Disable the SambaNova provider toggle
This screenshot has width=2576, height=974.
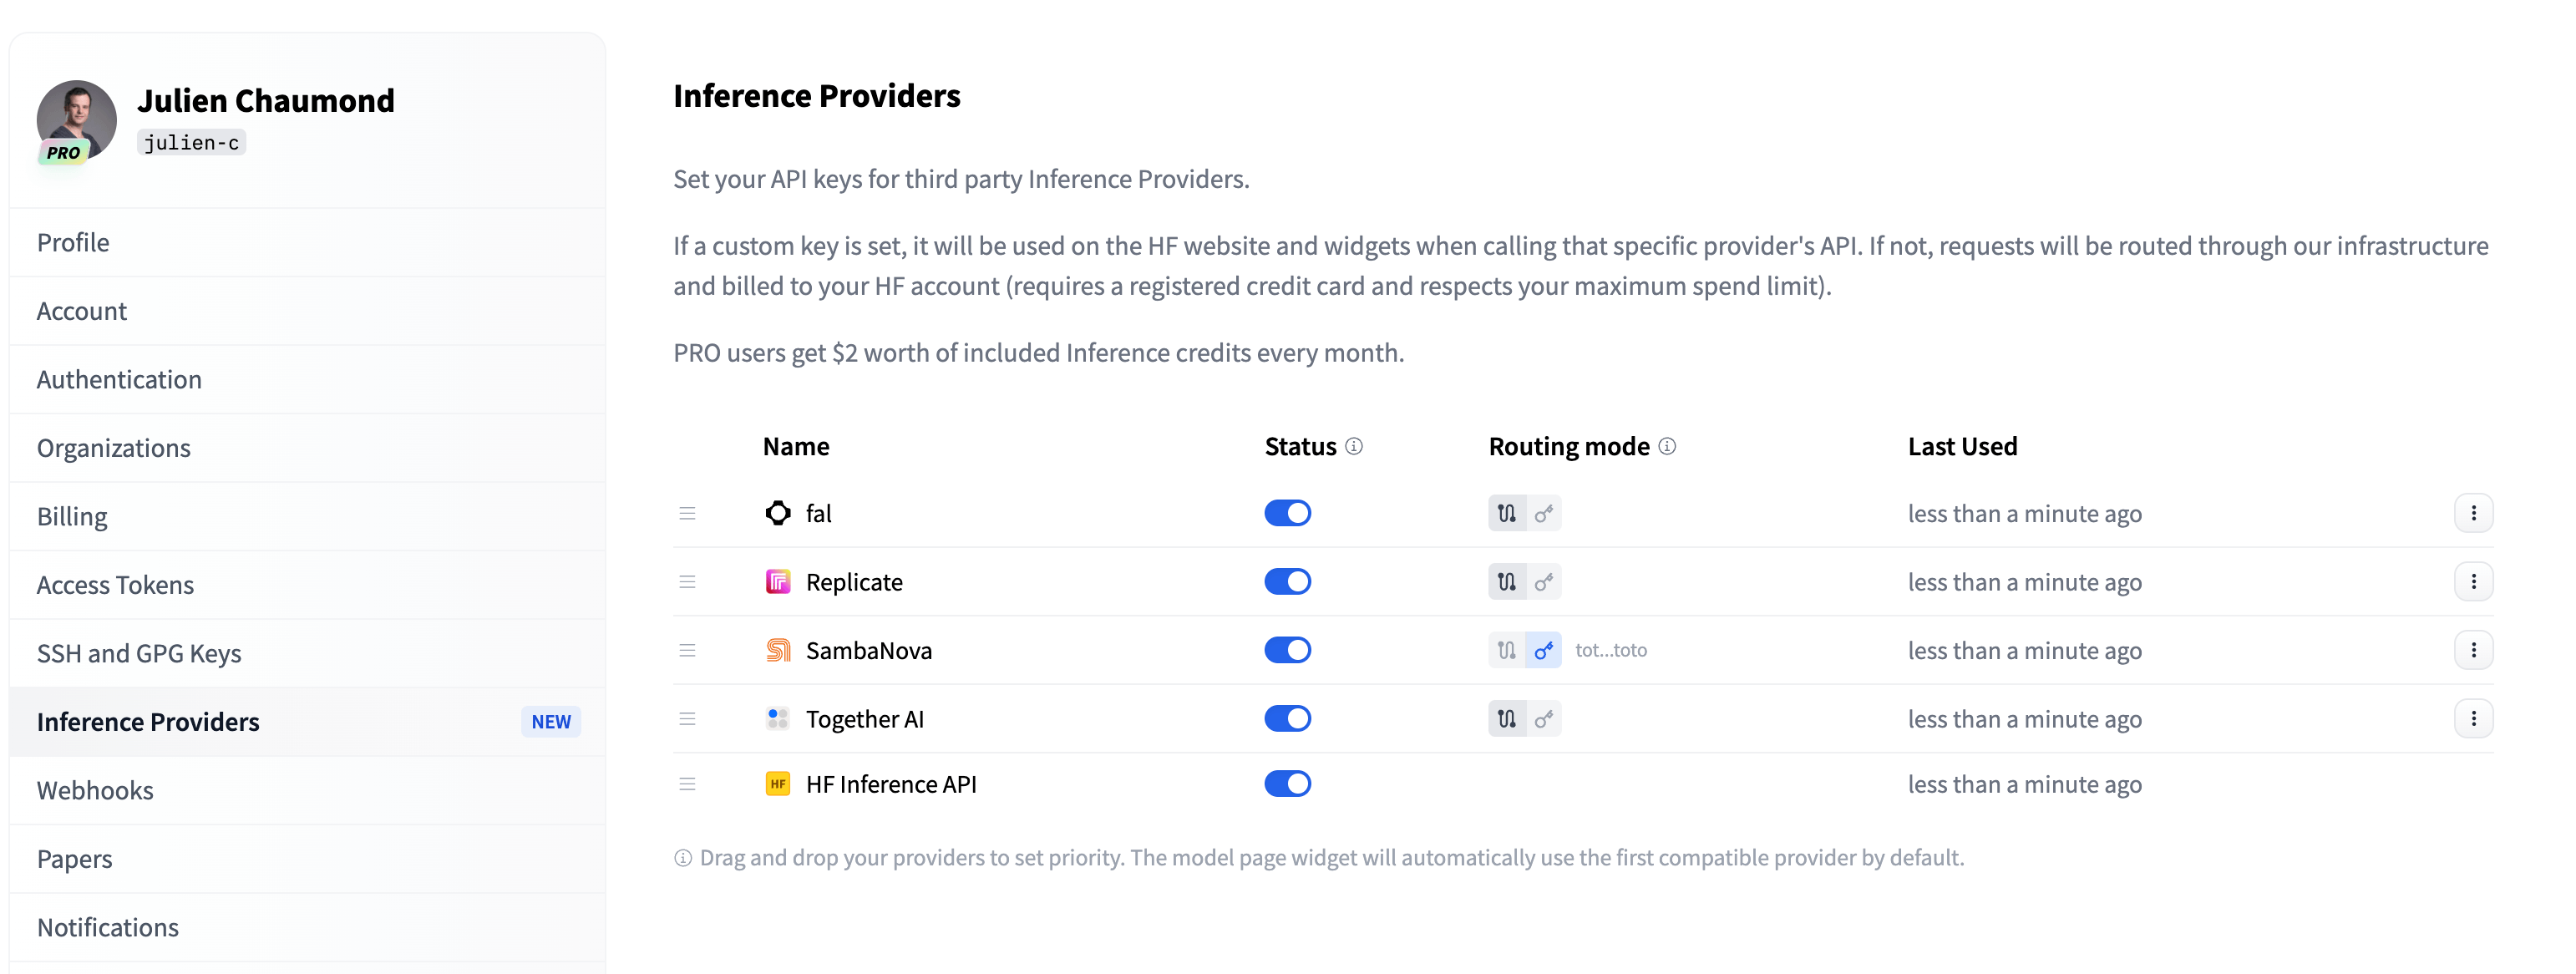1286,649
